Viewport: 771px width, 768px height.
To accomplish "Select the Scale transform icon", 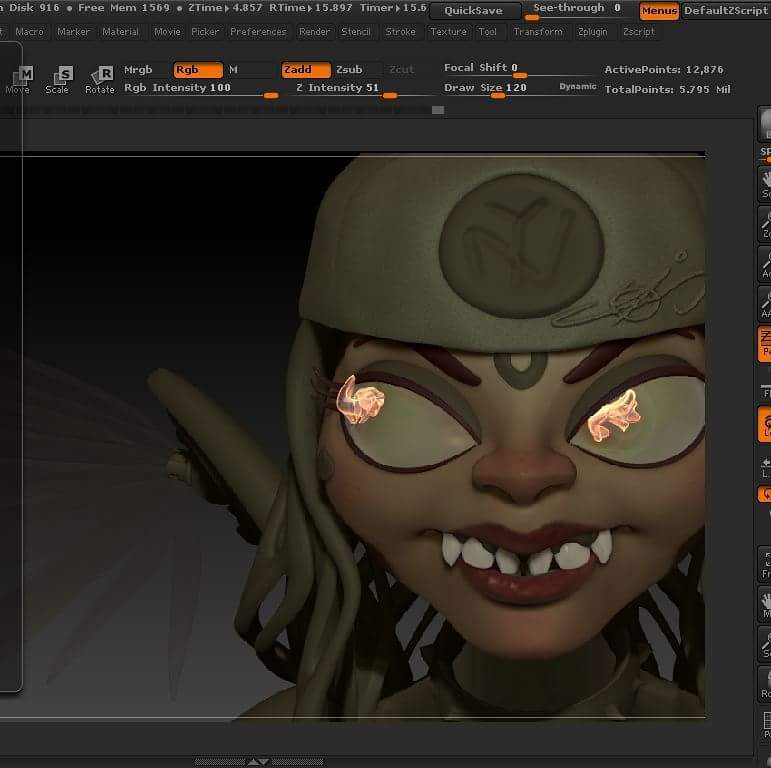I will pyautogui.click(x=58, y=80).
